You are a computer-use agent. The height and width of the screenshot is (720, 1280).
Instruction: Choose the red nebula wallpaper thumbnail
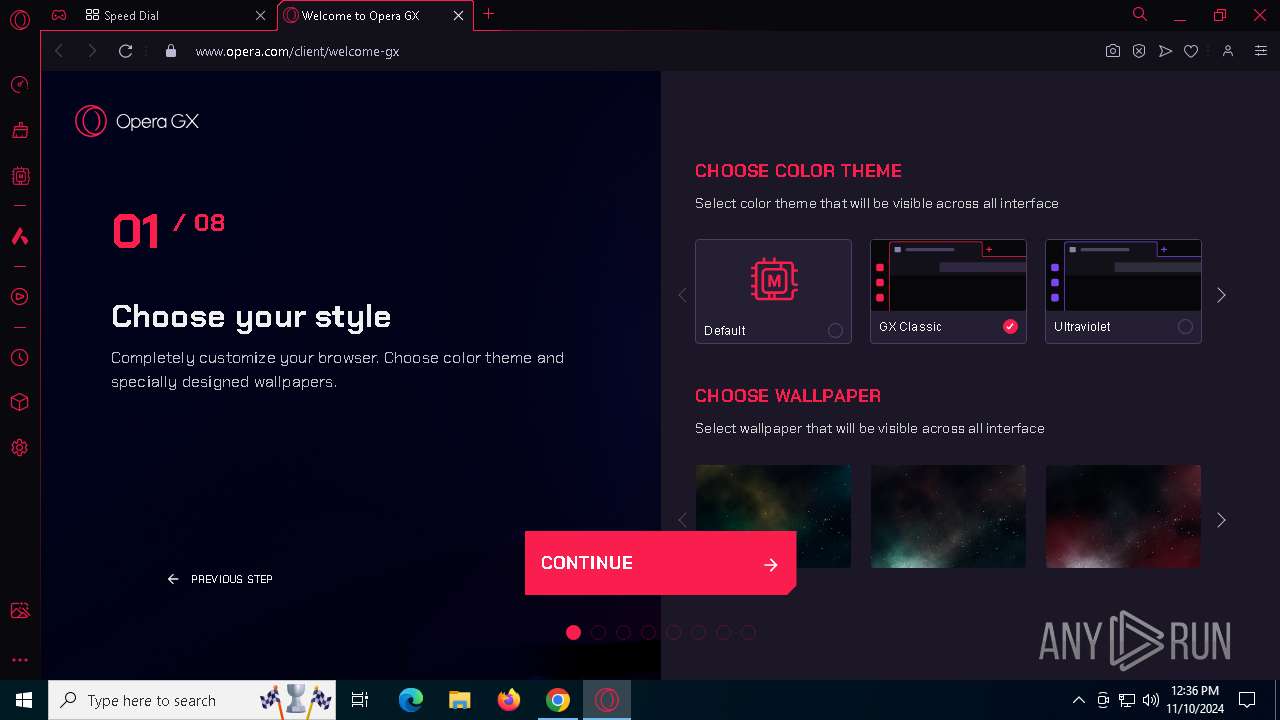pos(1123,516)
